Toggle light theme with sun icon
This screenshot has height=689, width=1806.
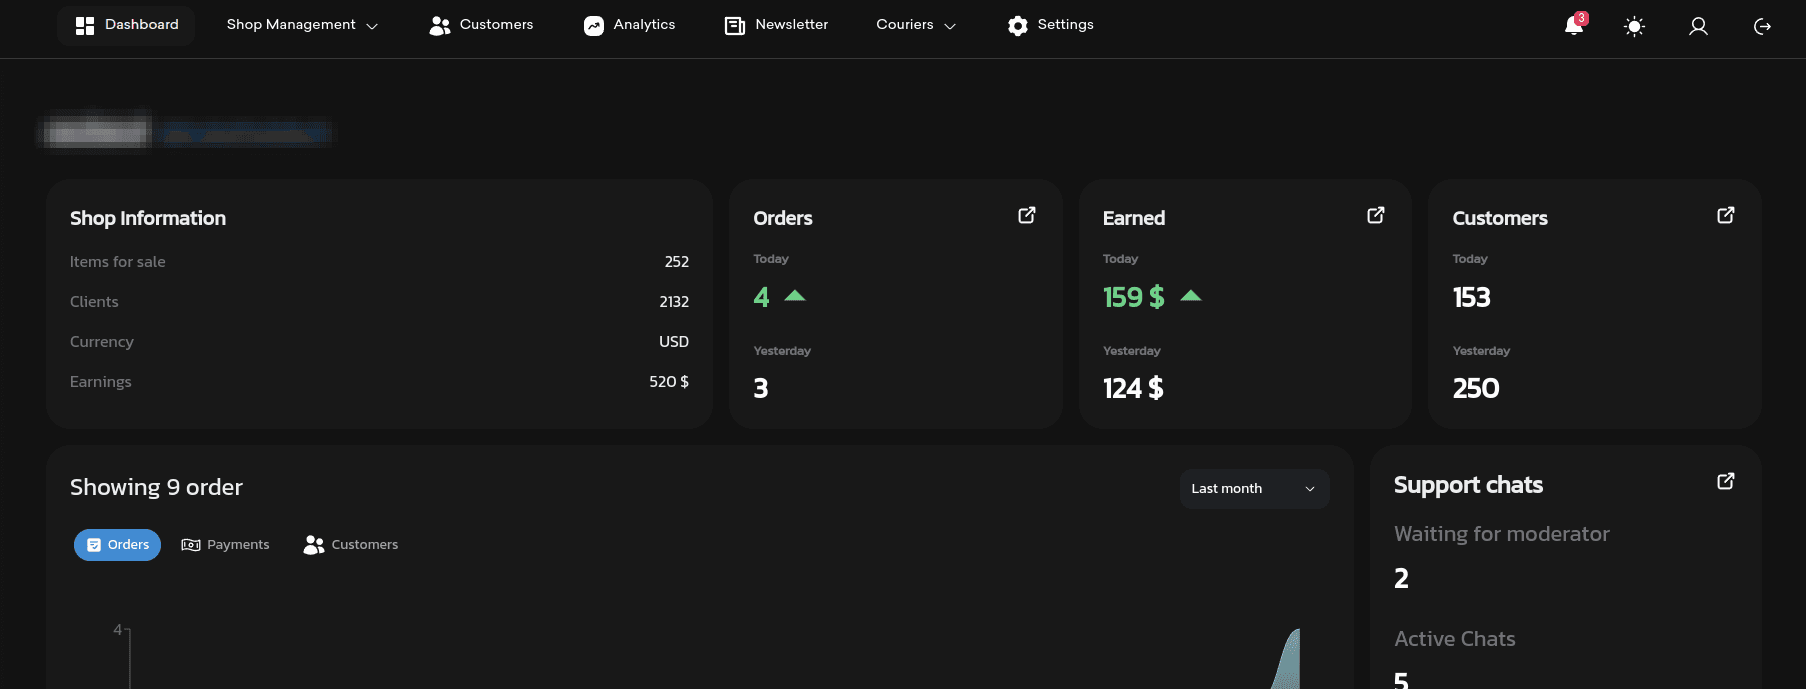pos(1634,26)
